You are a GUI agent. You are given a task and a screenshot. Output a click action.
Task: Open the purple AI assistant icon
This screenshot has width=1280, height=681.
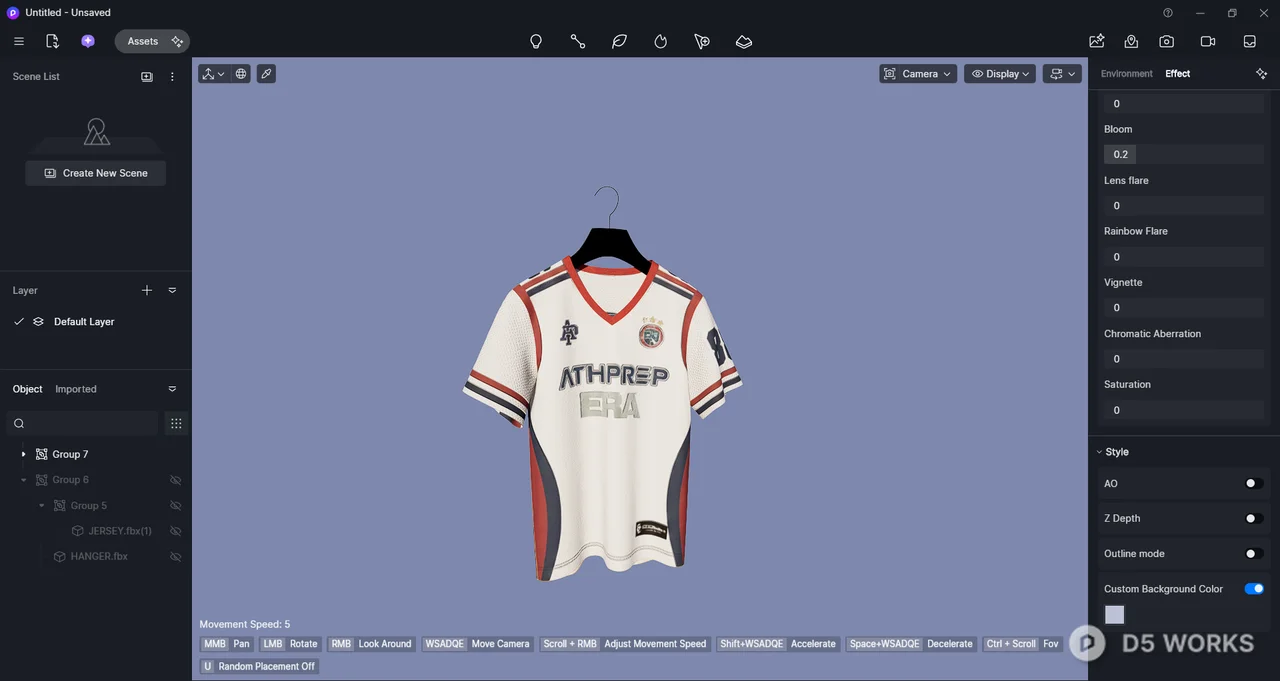click(x=88, y=41)
